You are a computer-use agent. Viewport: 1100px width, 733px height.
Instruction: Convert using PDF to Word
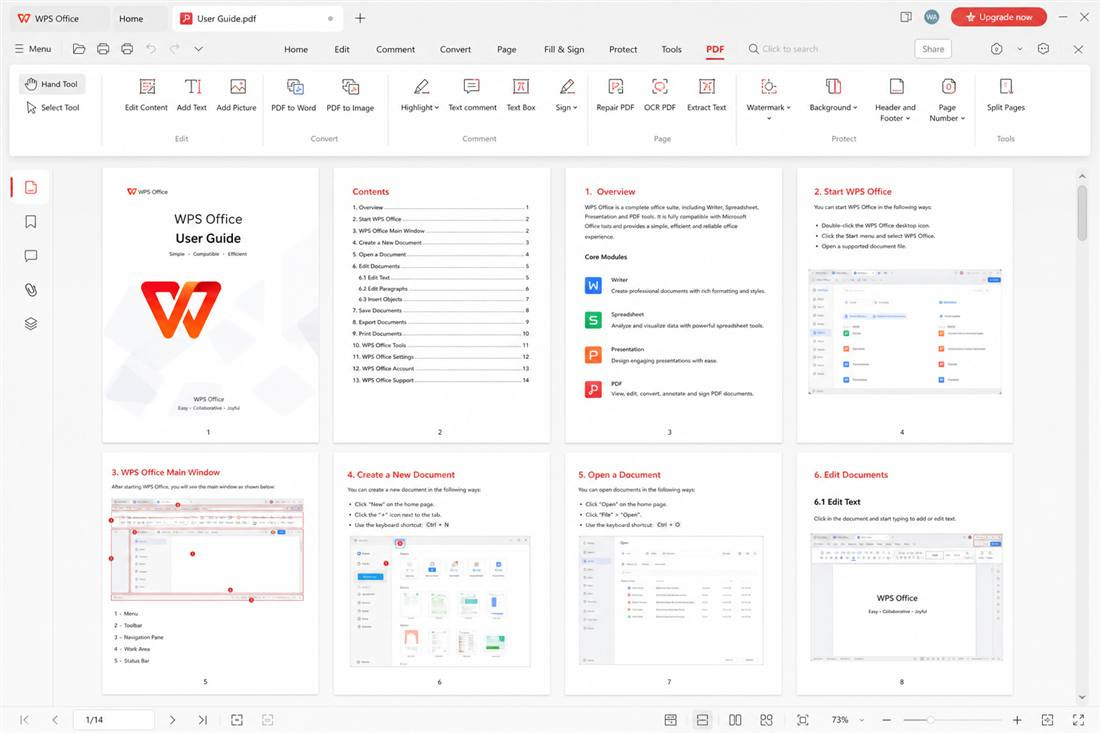(x=294, y=95)
